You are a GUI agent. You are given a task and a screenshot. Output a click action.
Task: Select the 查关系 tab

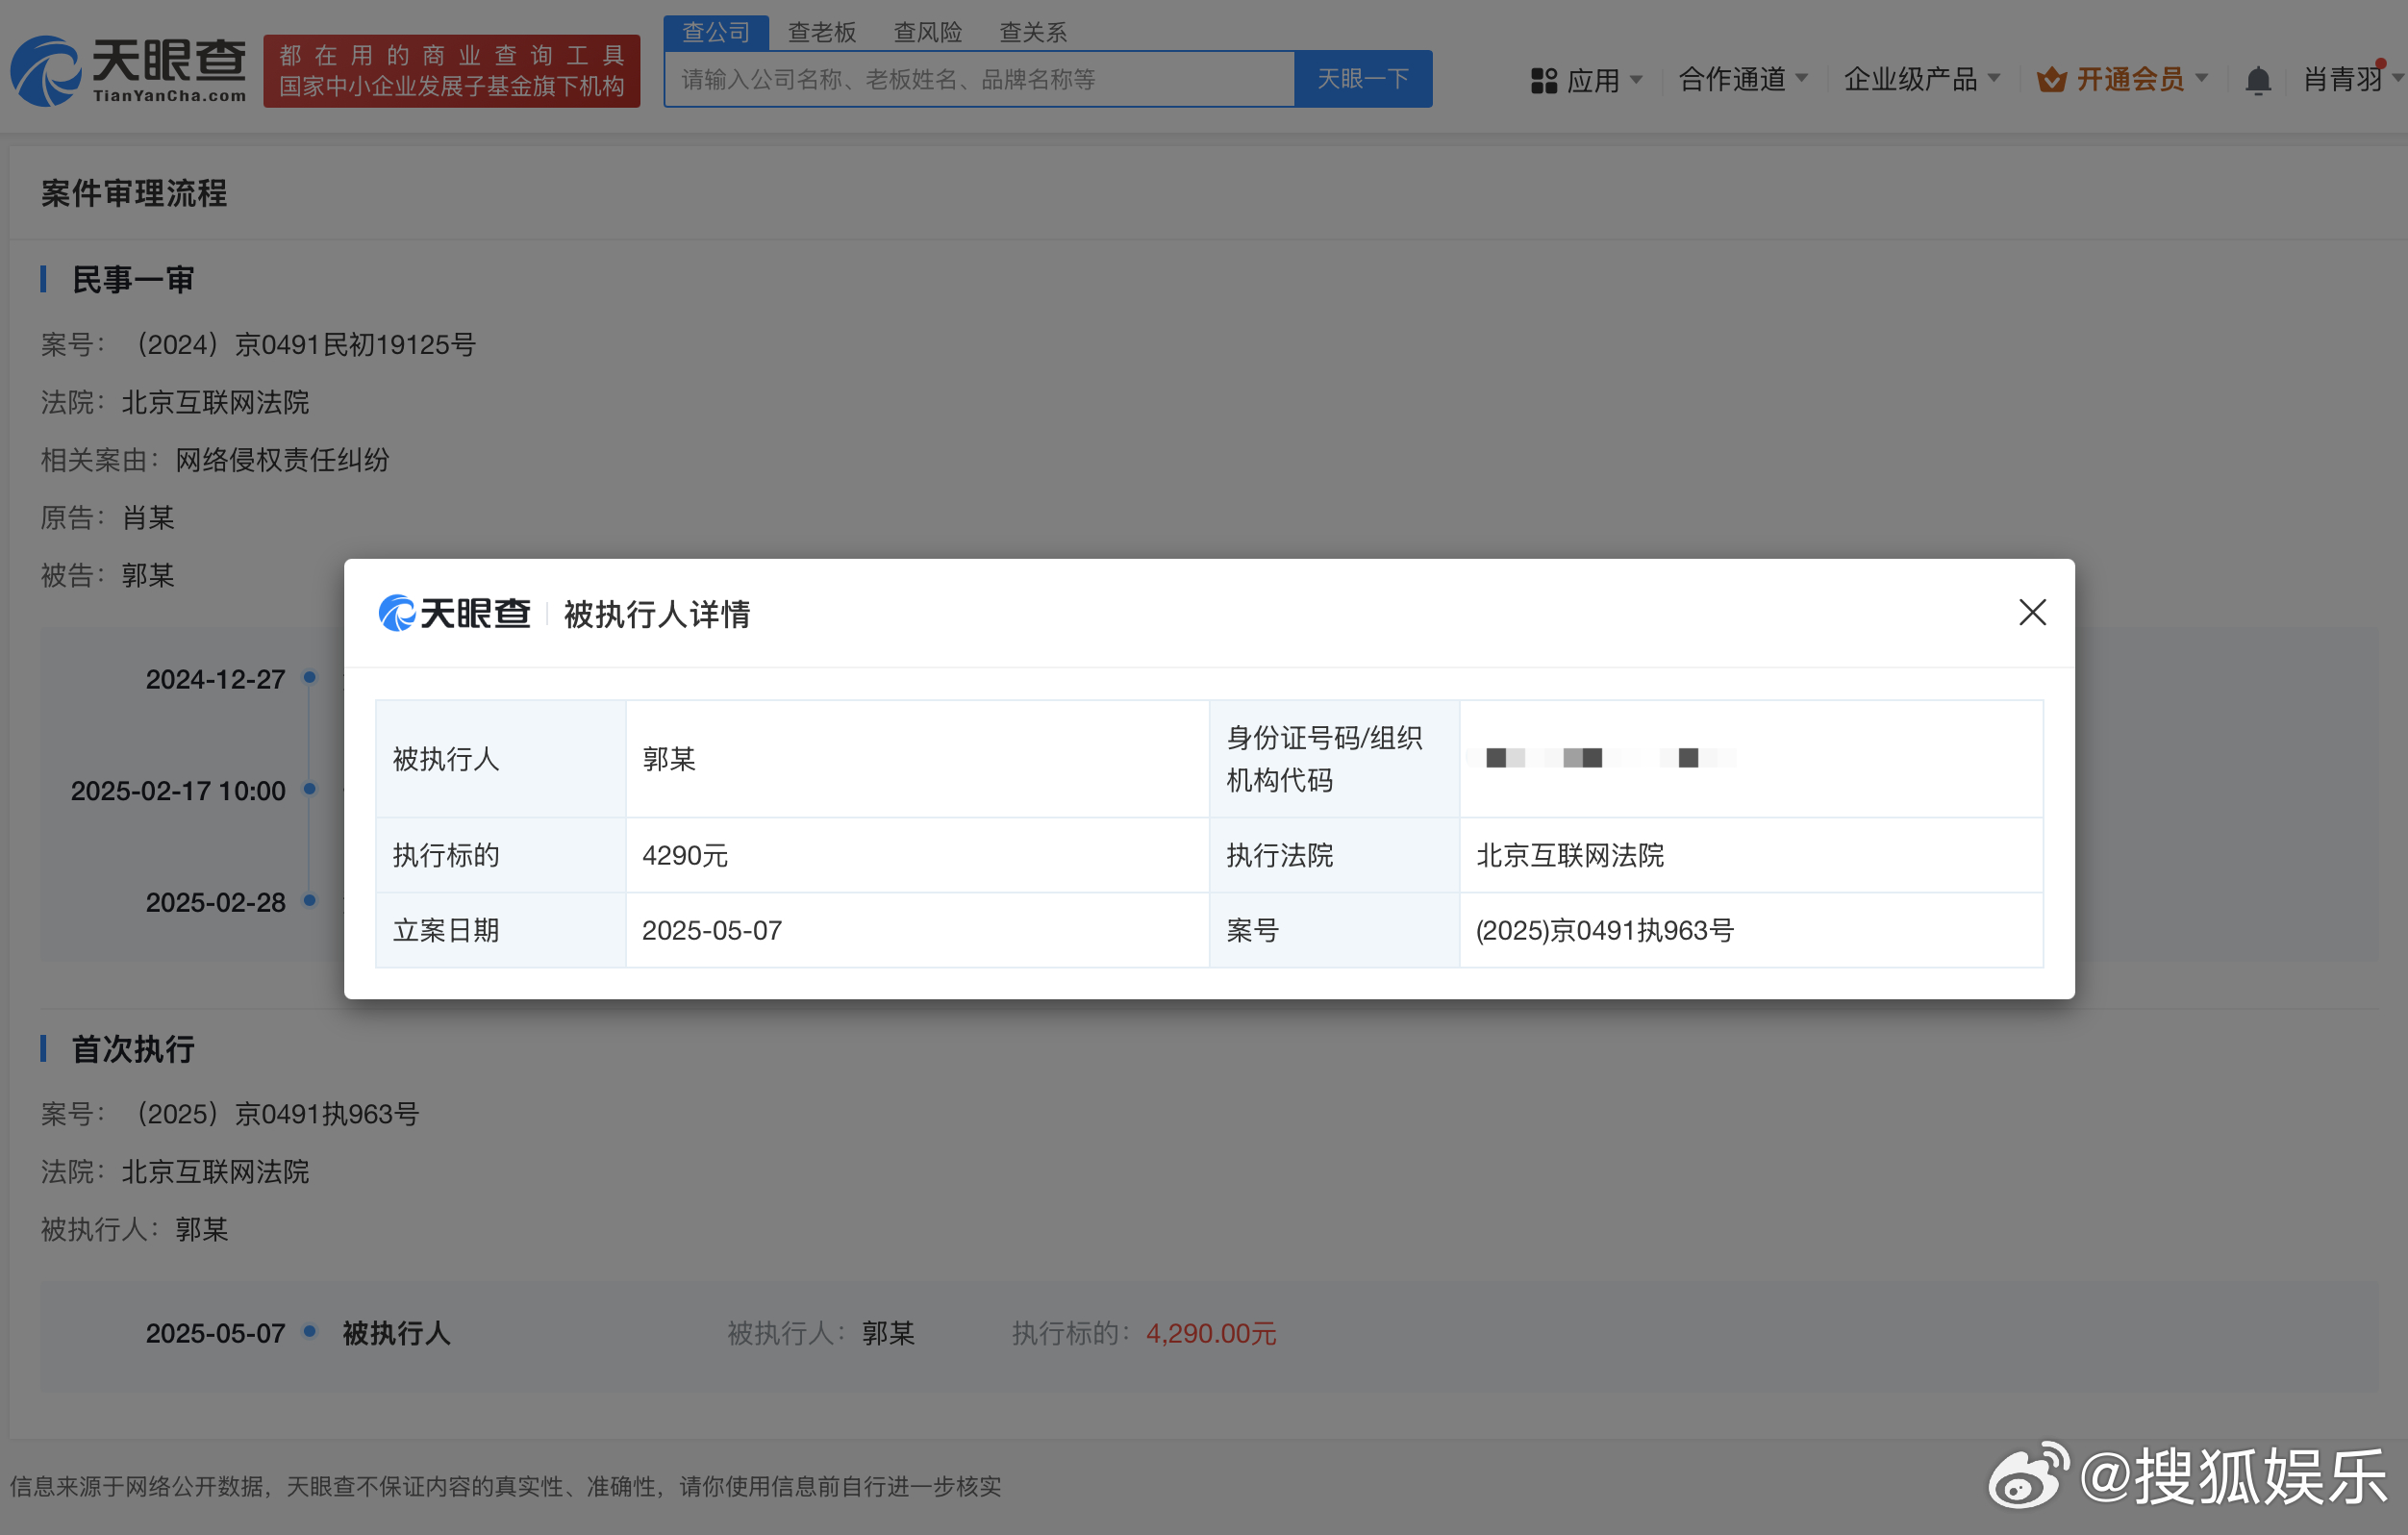coord(1033,32)
